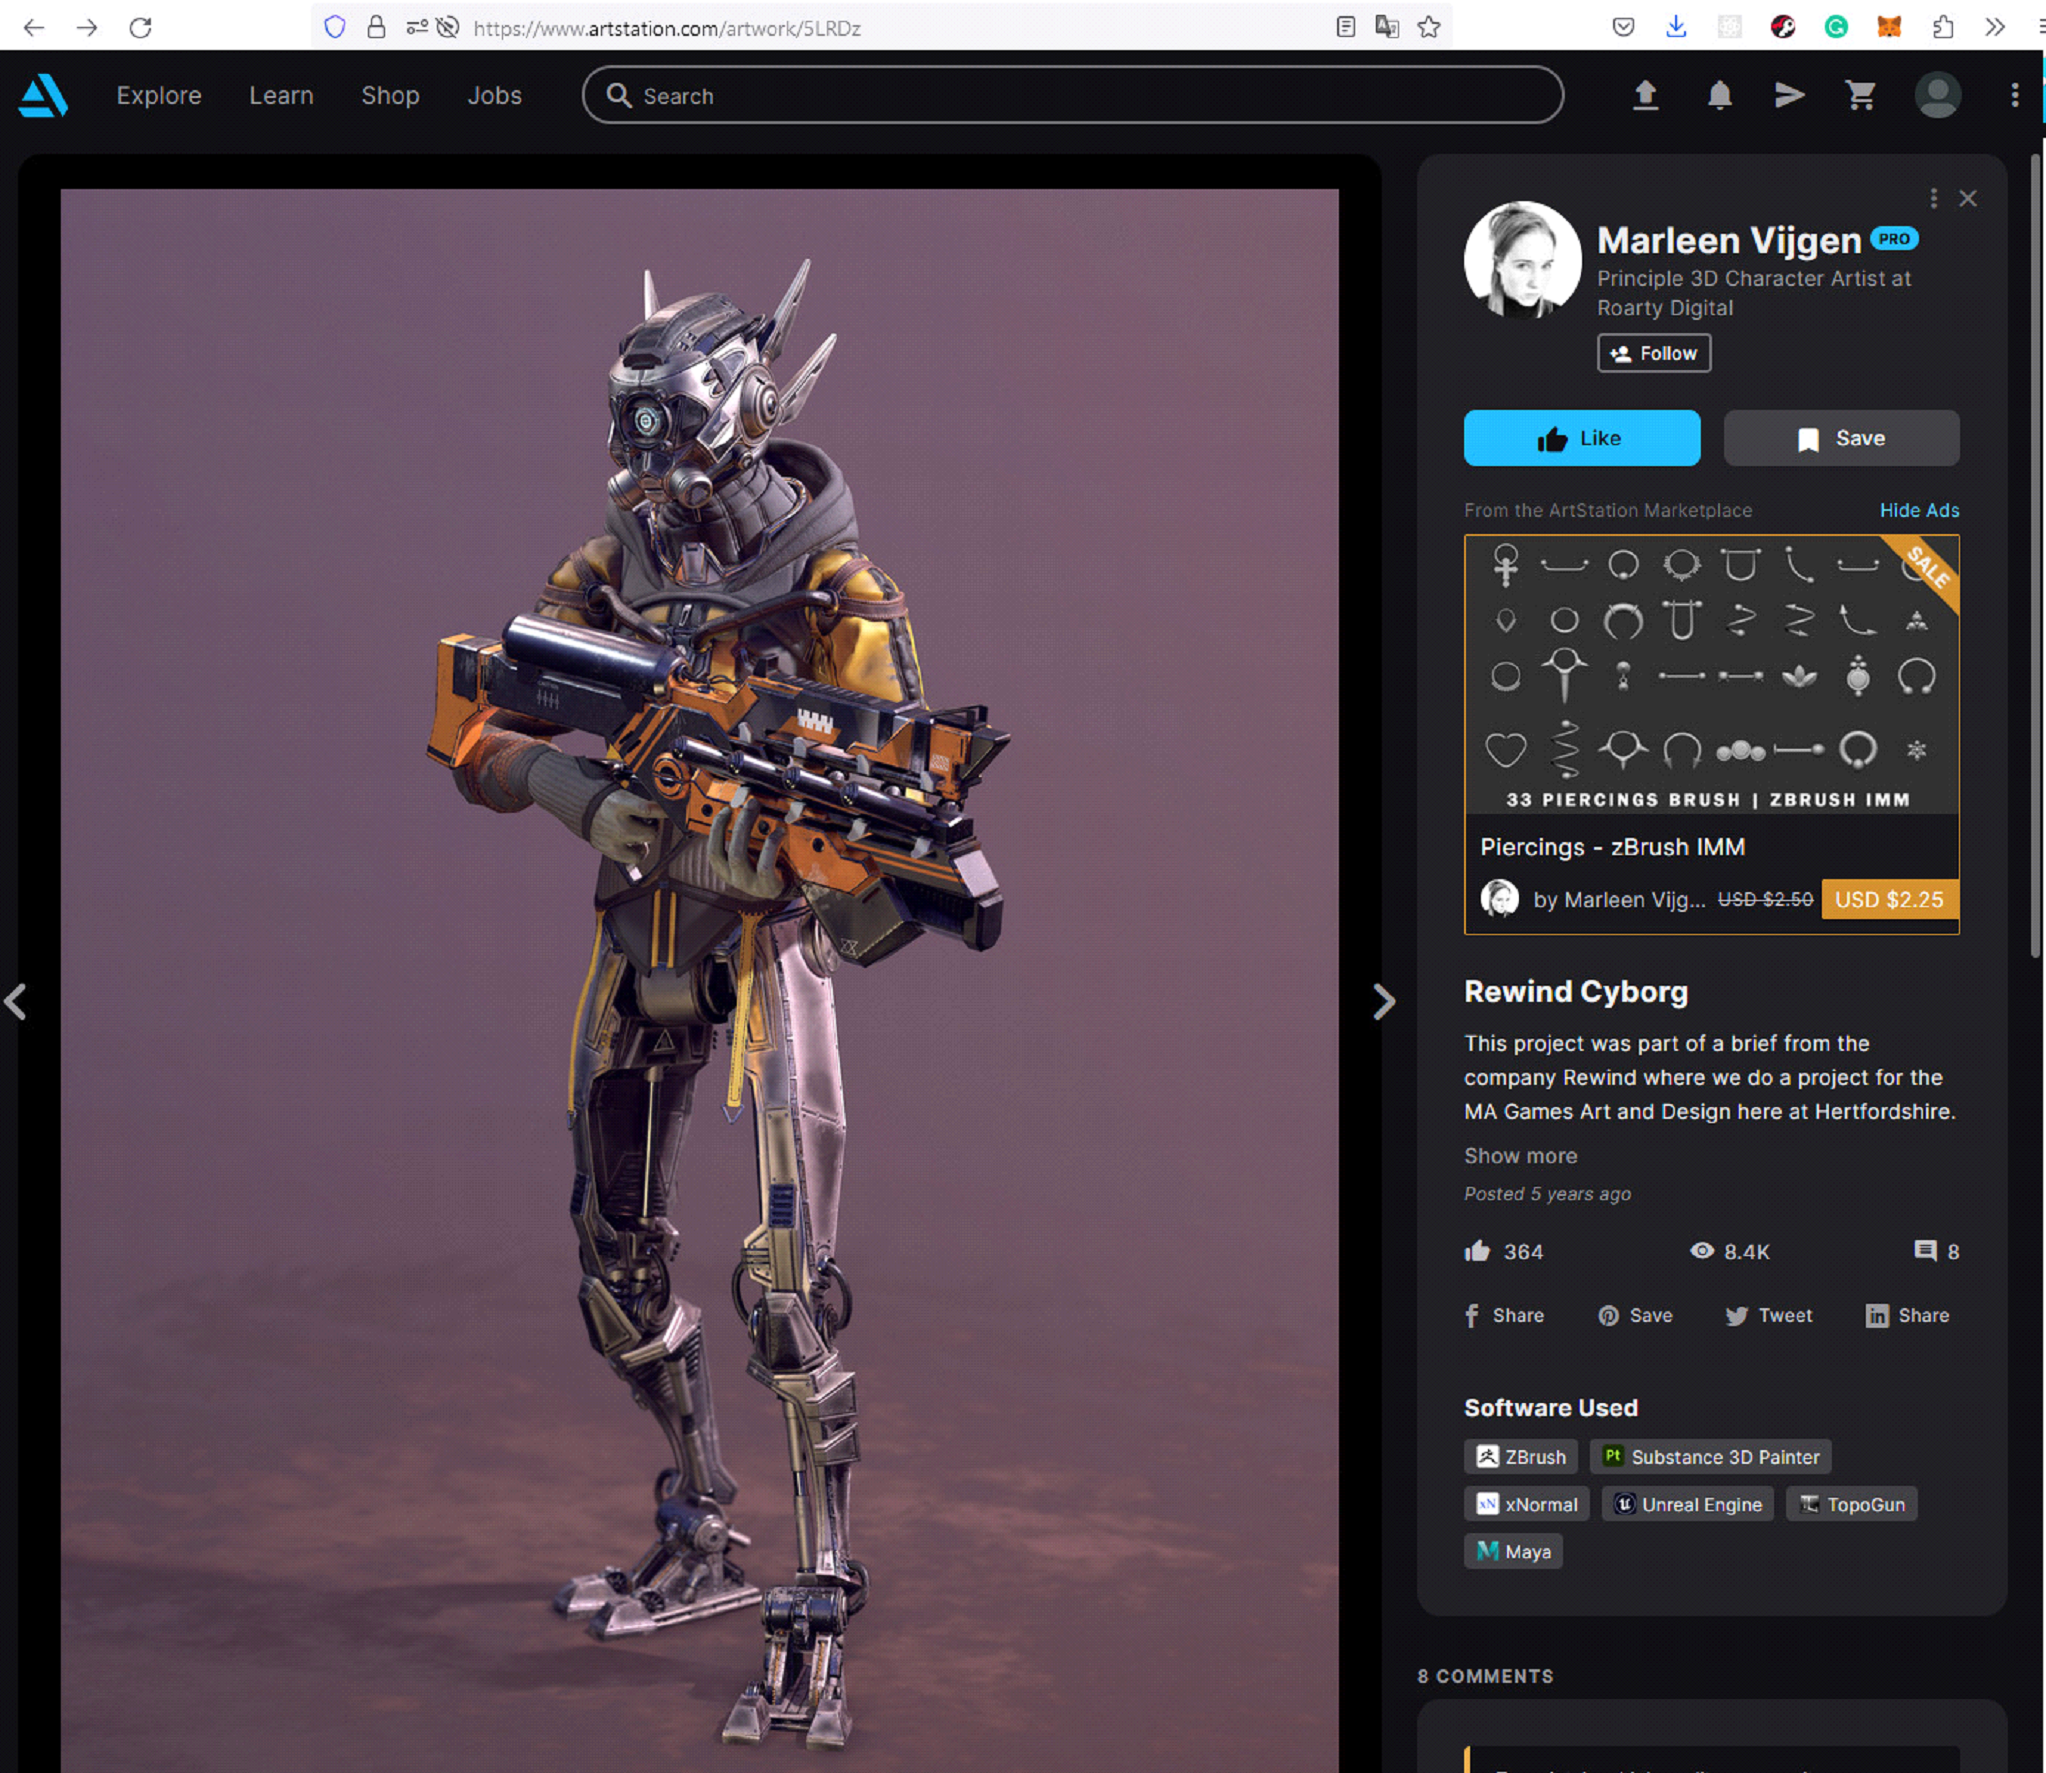Image resolution: width=2046 pixels, height=1773 pixels.
Task: Expand more toolbar tools chevron
Action: (x=1994, y=27)
